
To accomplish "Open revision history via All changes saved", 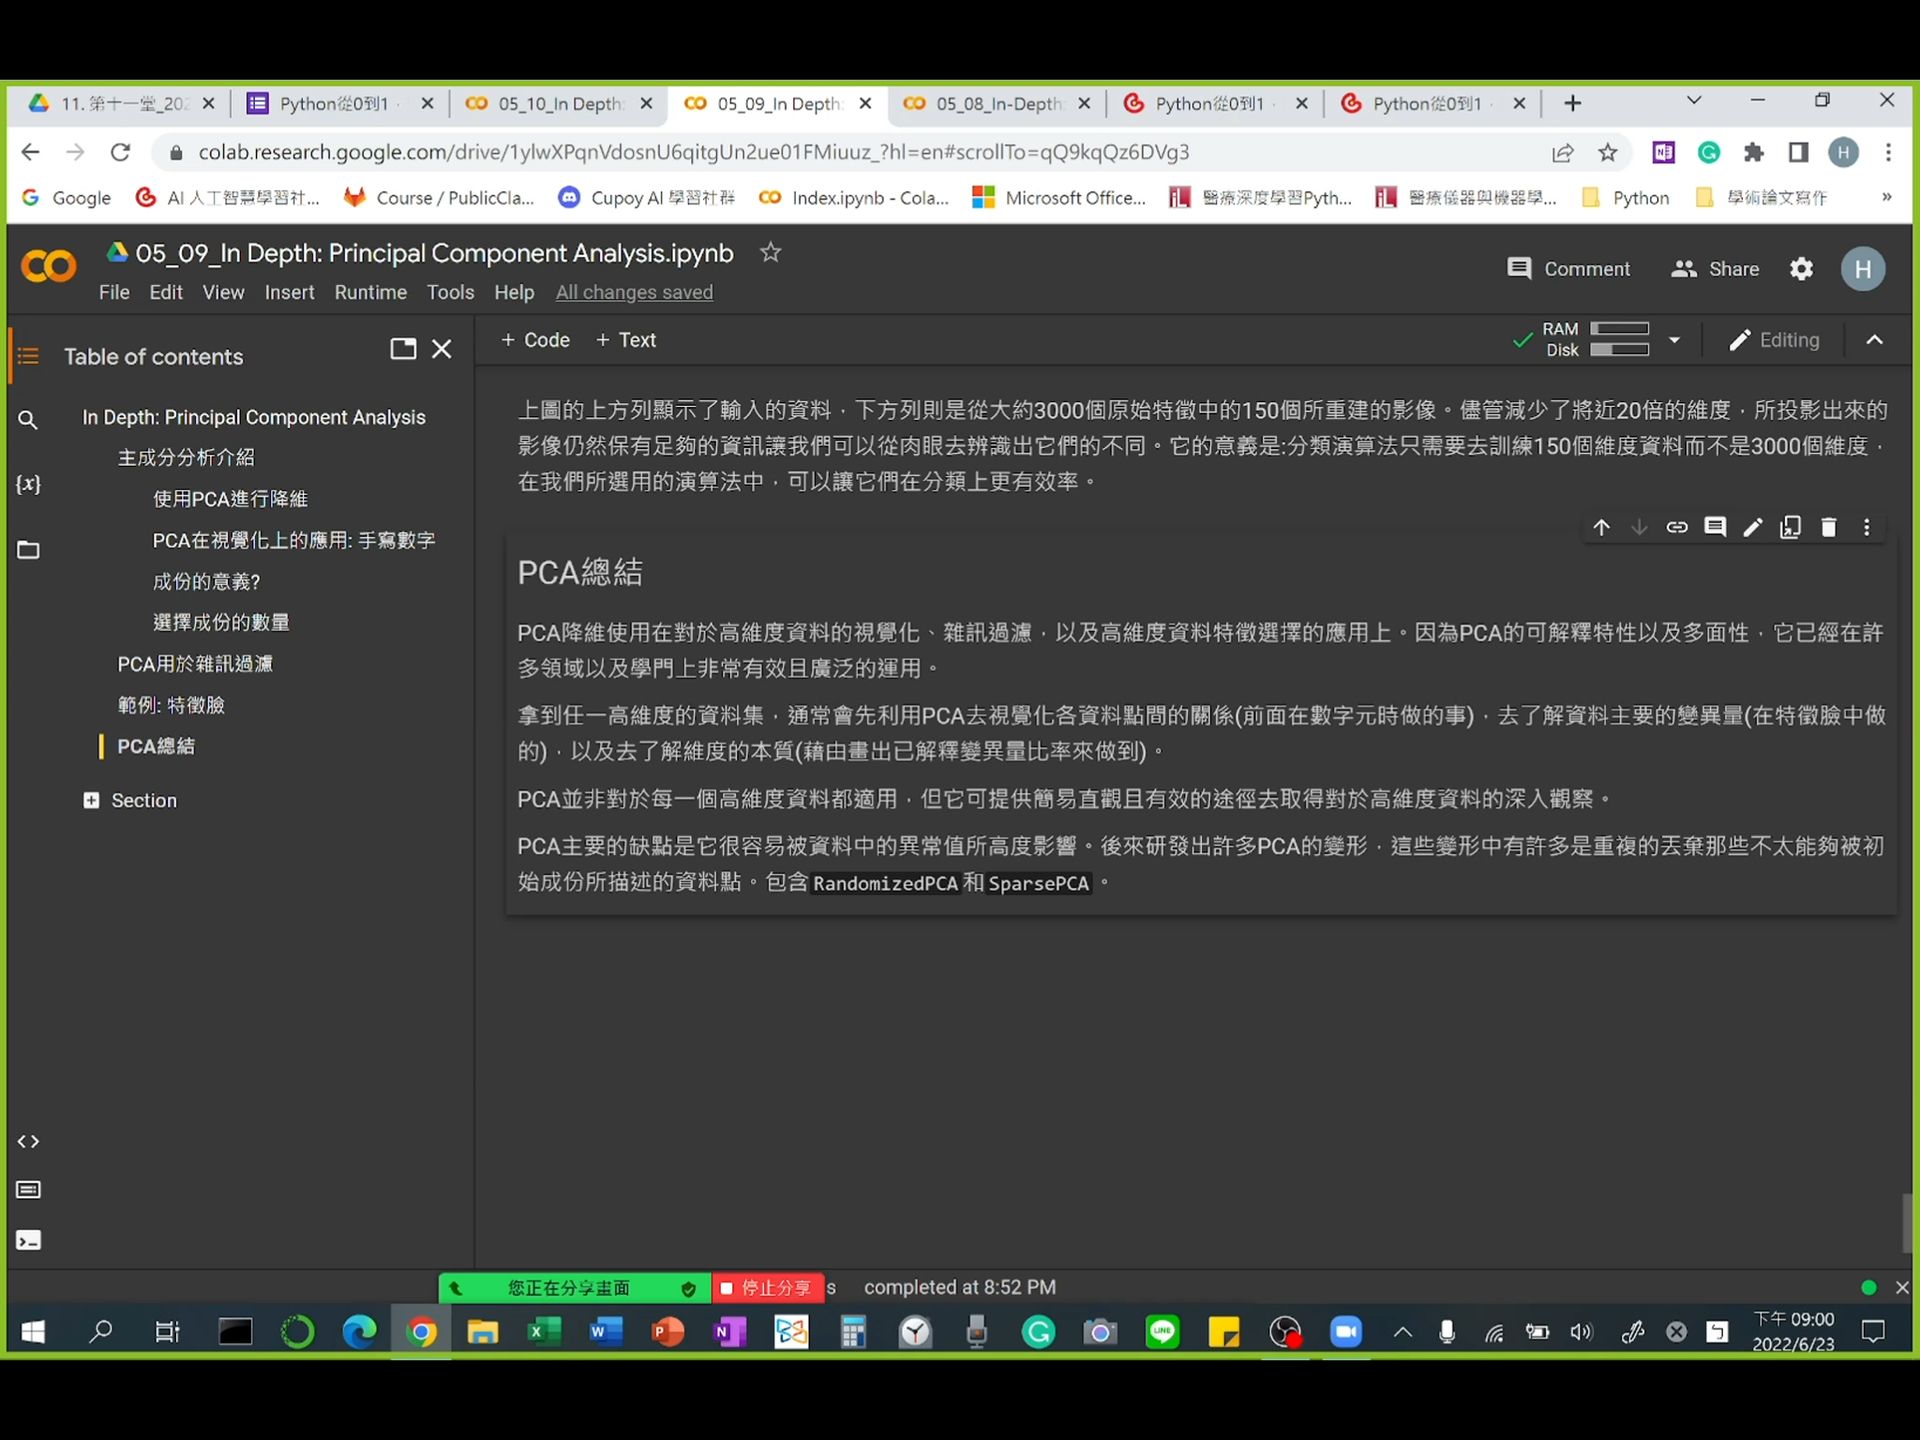I will 634,292.
